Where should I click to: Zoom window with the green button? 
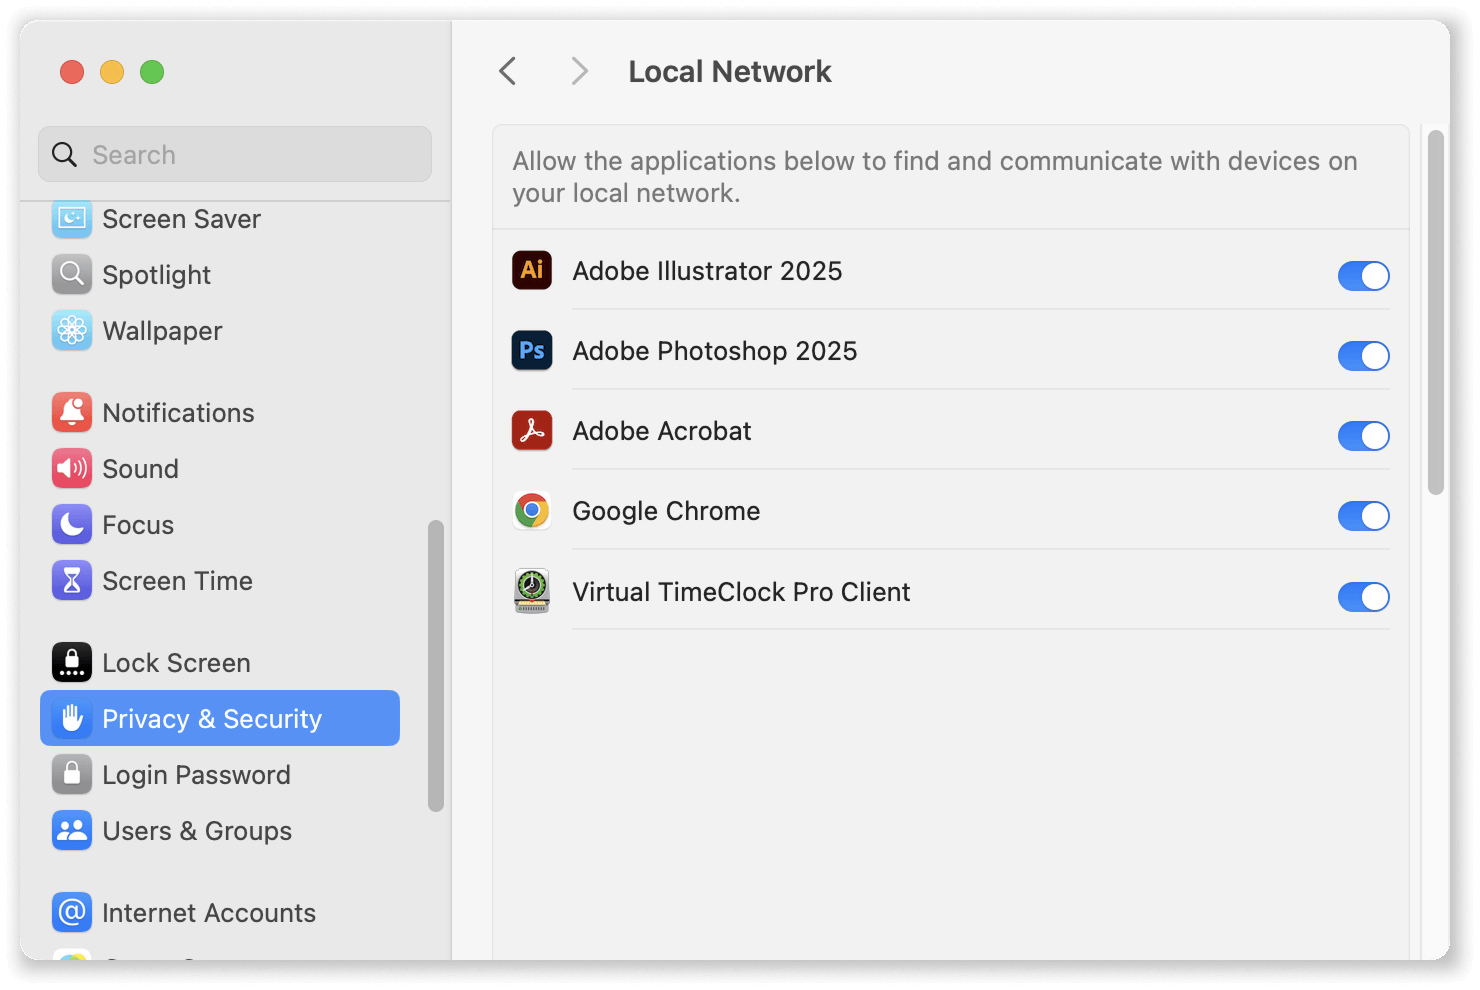(x=152, y=72)
